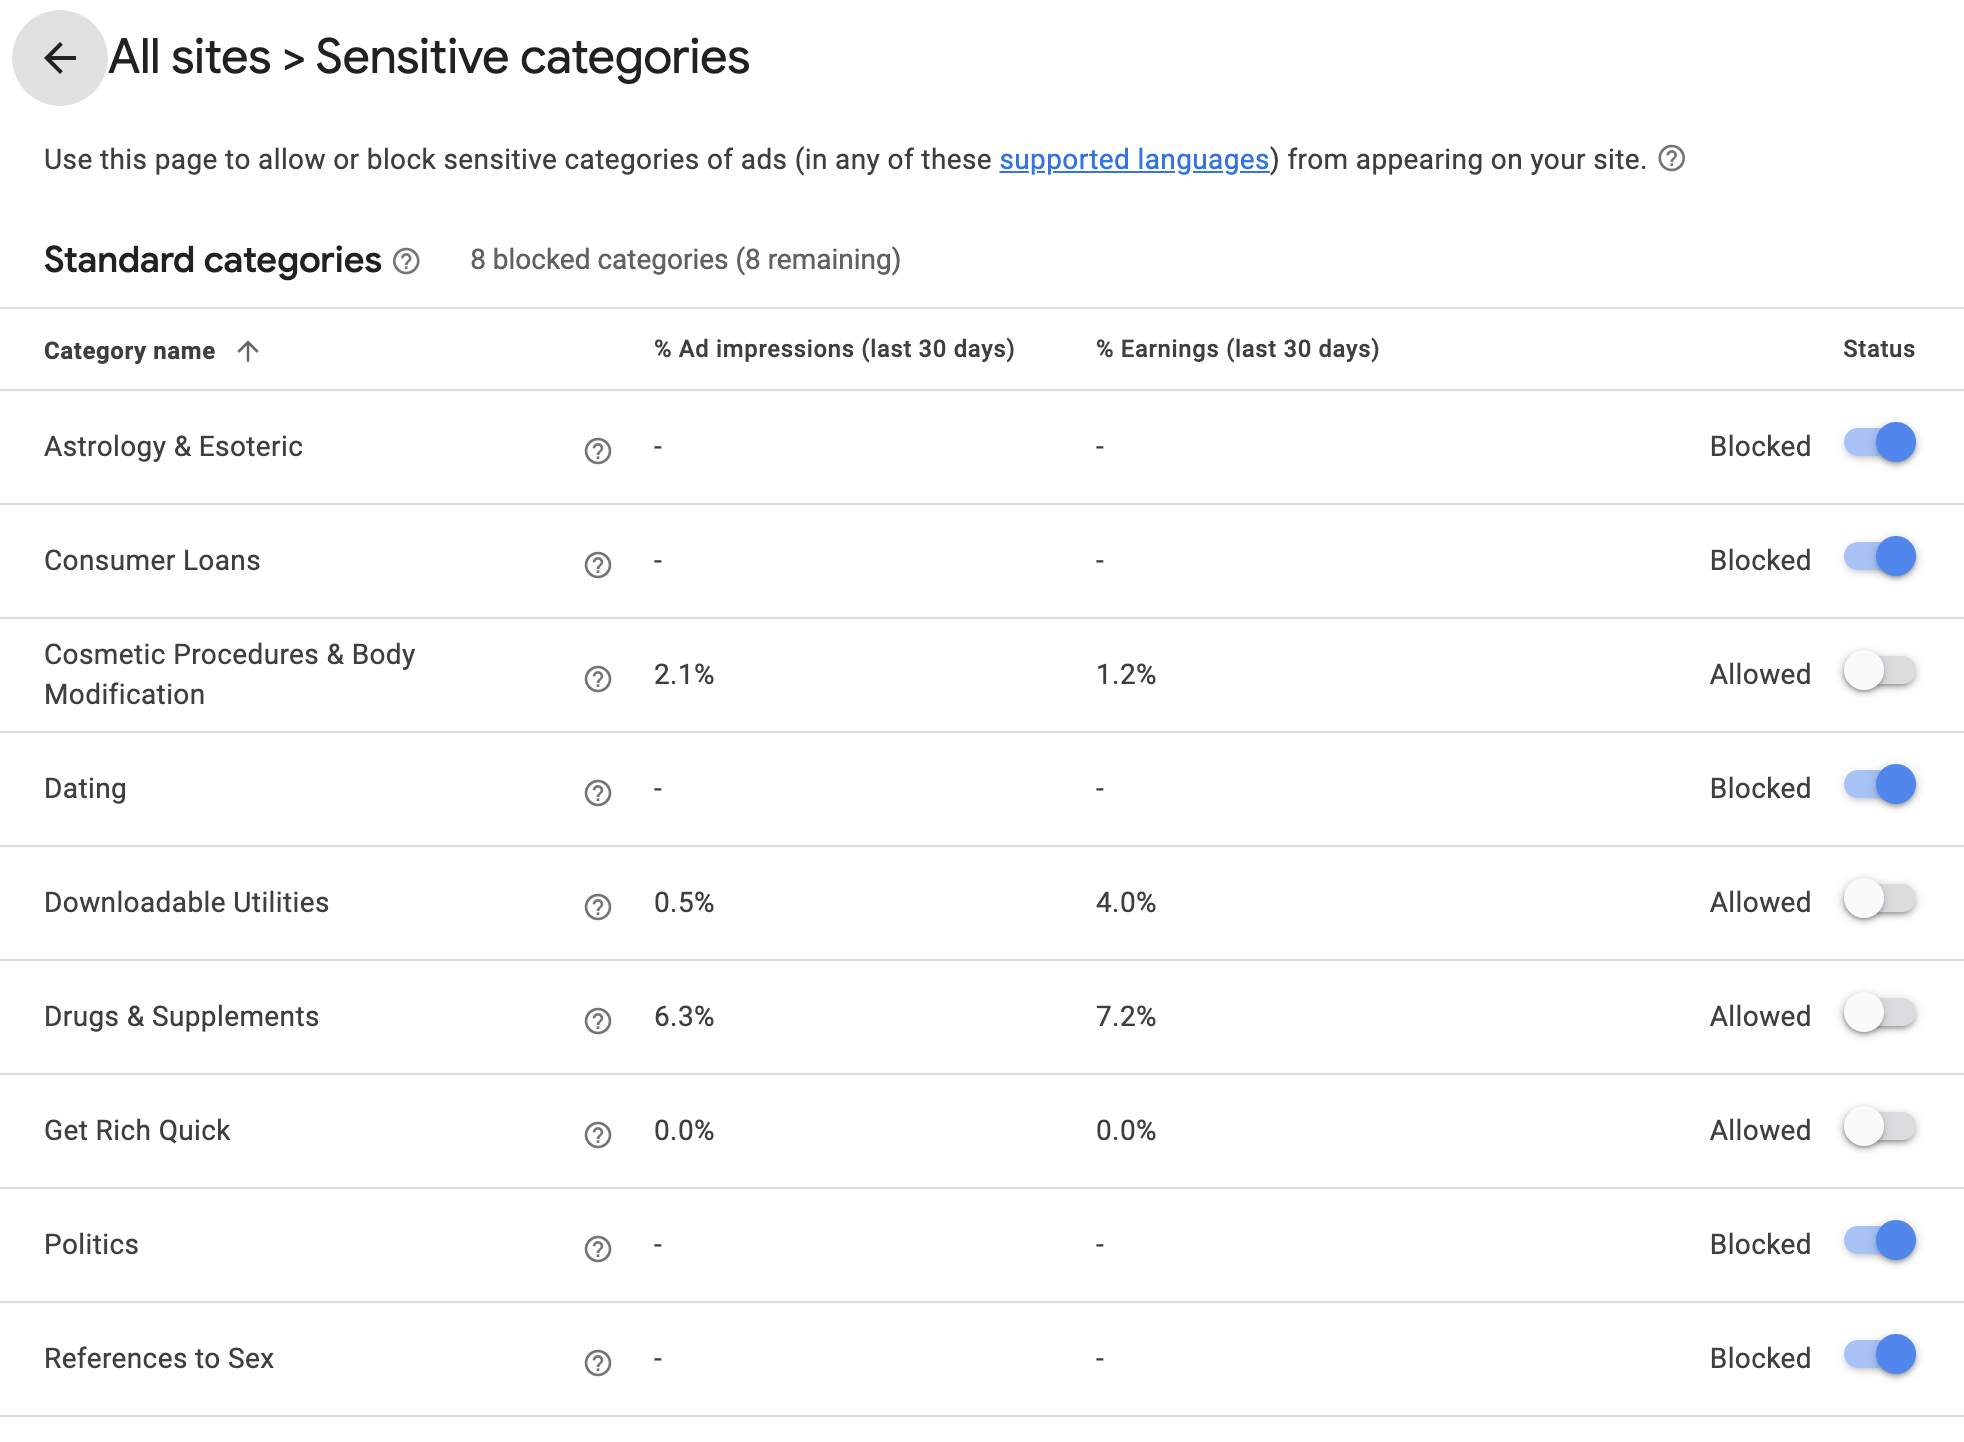Open help for Downloadable Utilities
The height and width of the screenshot is (1442, 1964).
tap(597, 907)
